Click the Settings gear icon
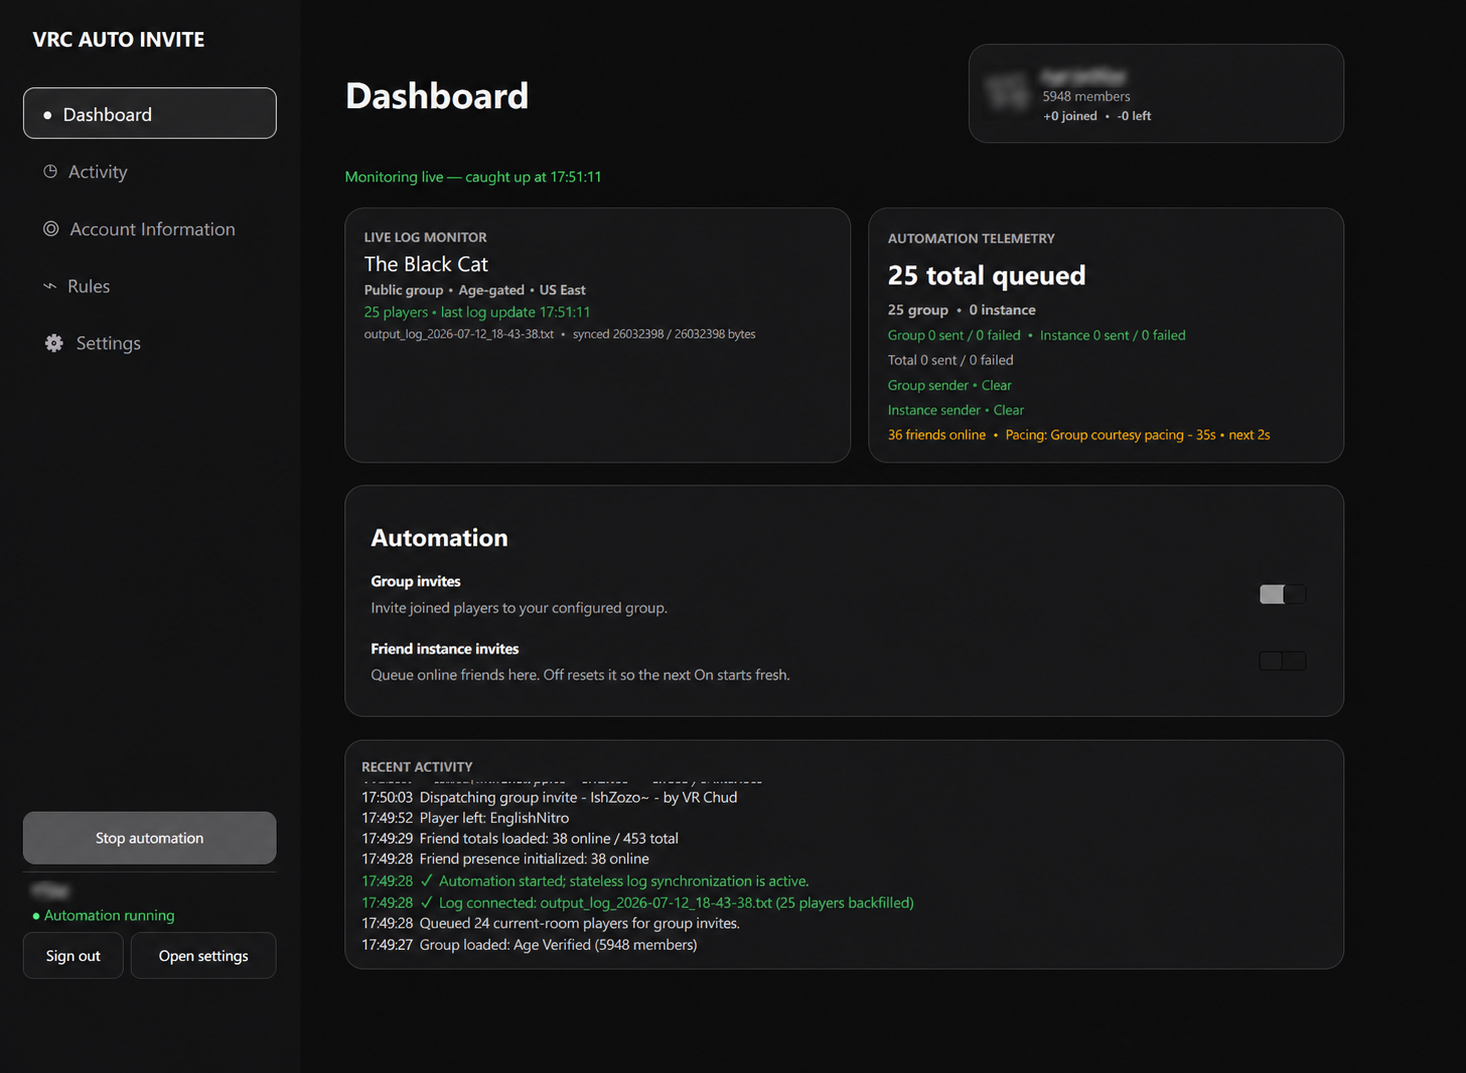Viewport: 1466px width, 1073px height. click(x=54, y=343)
